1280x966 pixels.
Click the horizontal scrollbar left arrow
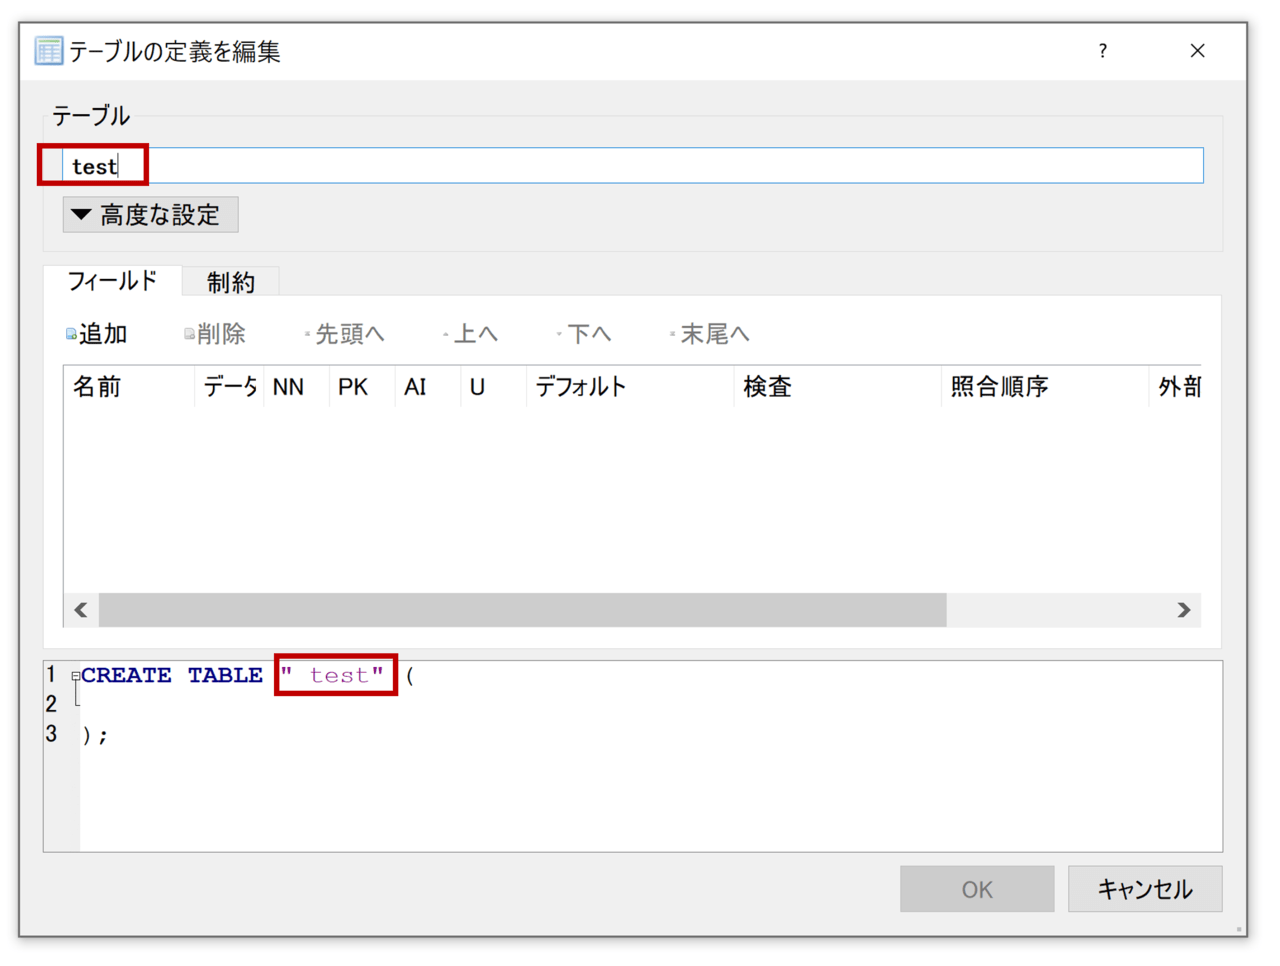coord(81,610)
